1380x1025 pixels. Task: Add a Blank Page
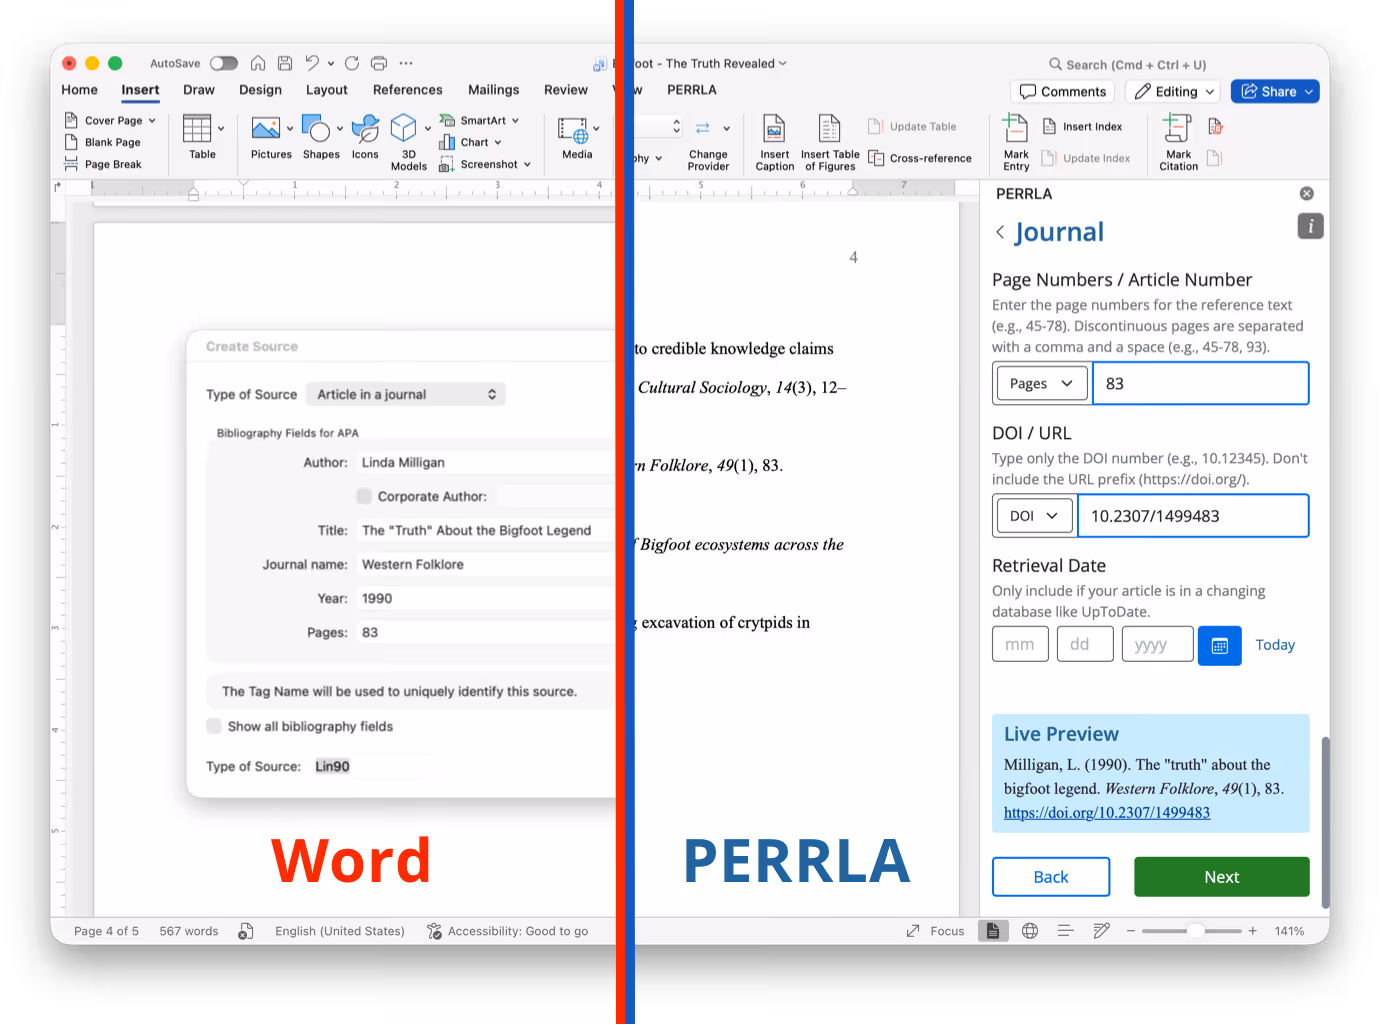pyautogui.click(x=103, y=142)
